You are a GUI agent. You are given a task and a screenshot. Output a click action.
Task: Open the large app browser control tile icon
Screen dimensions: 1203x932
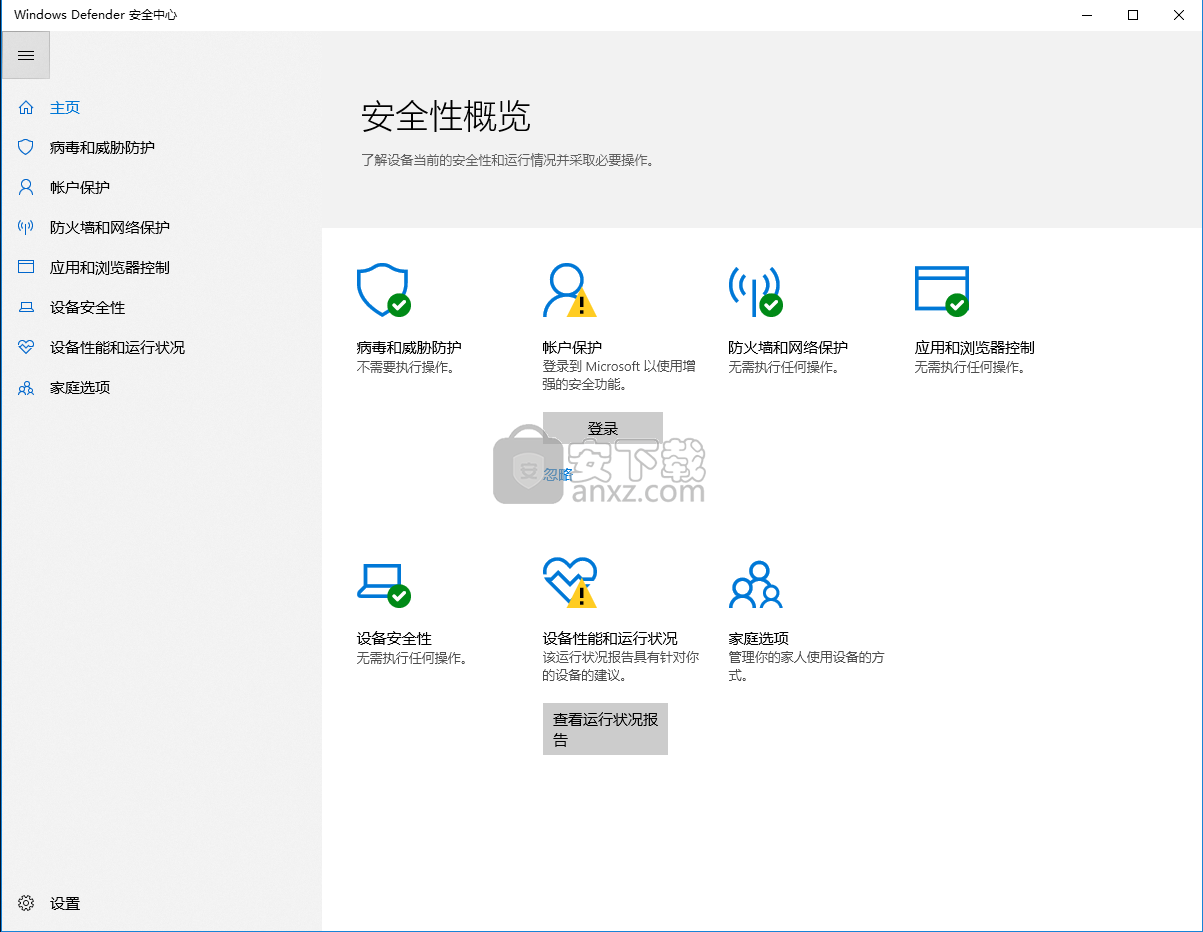tap(942, 290)
